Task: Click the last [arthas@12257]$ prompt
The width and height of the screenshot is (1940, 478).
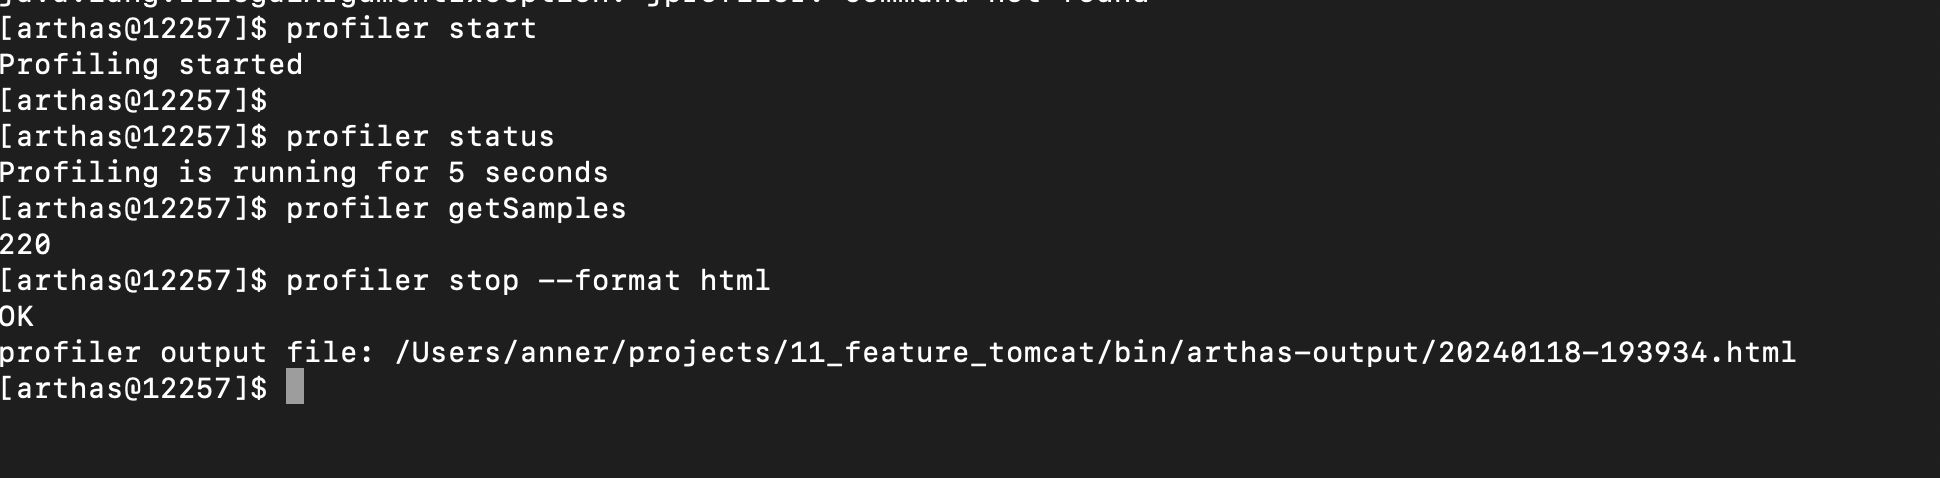Action: pos(134,388)
